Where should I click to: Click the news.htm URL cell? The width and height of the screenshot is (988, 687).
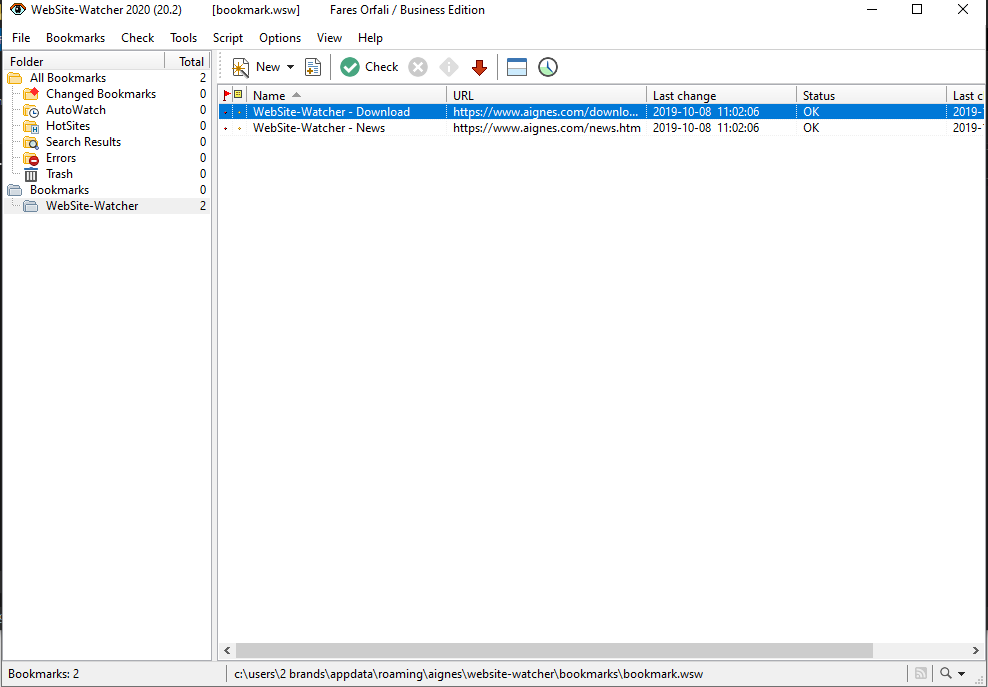546,128
